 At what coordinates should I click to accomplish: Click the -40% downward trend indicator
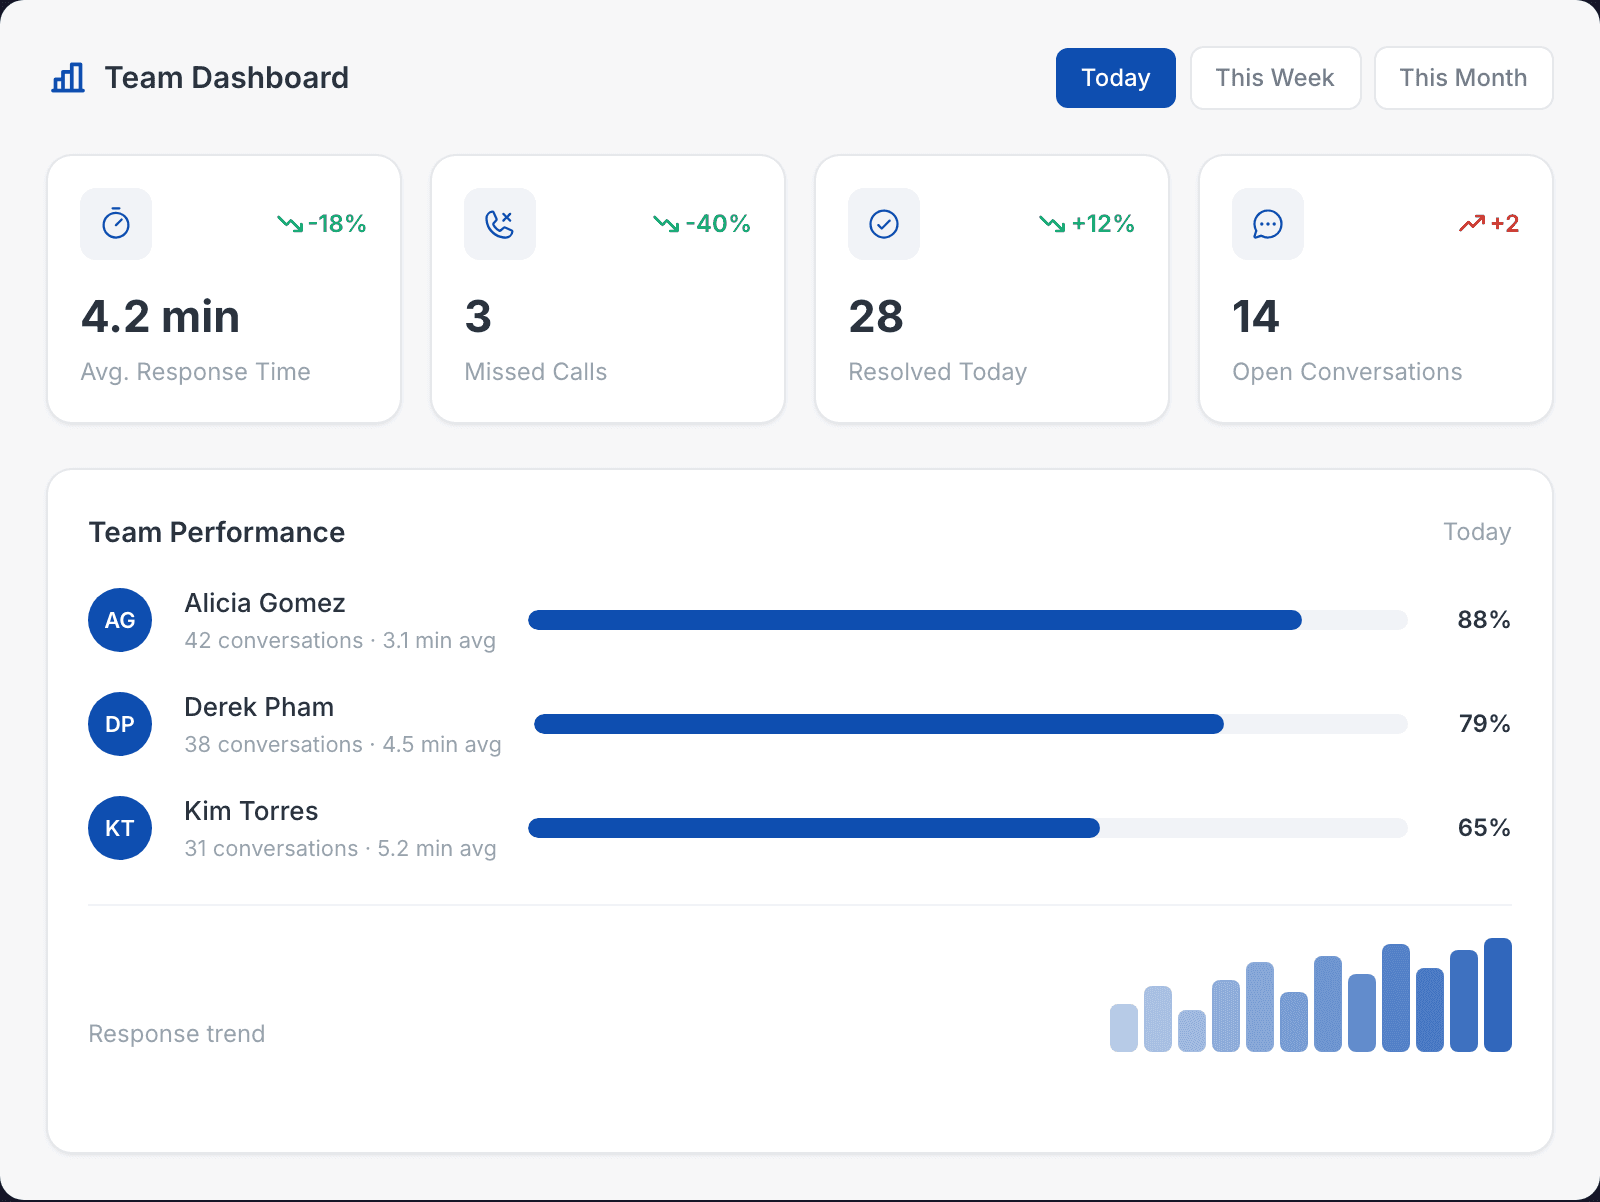click(x=702, y=224)
